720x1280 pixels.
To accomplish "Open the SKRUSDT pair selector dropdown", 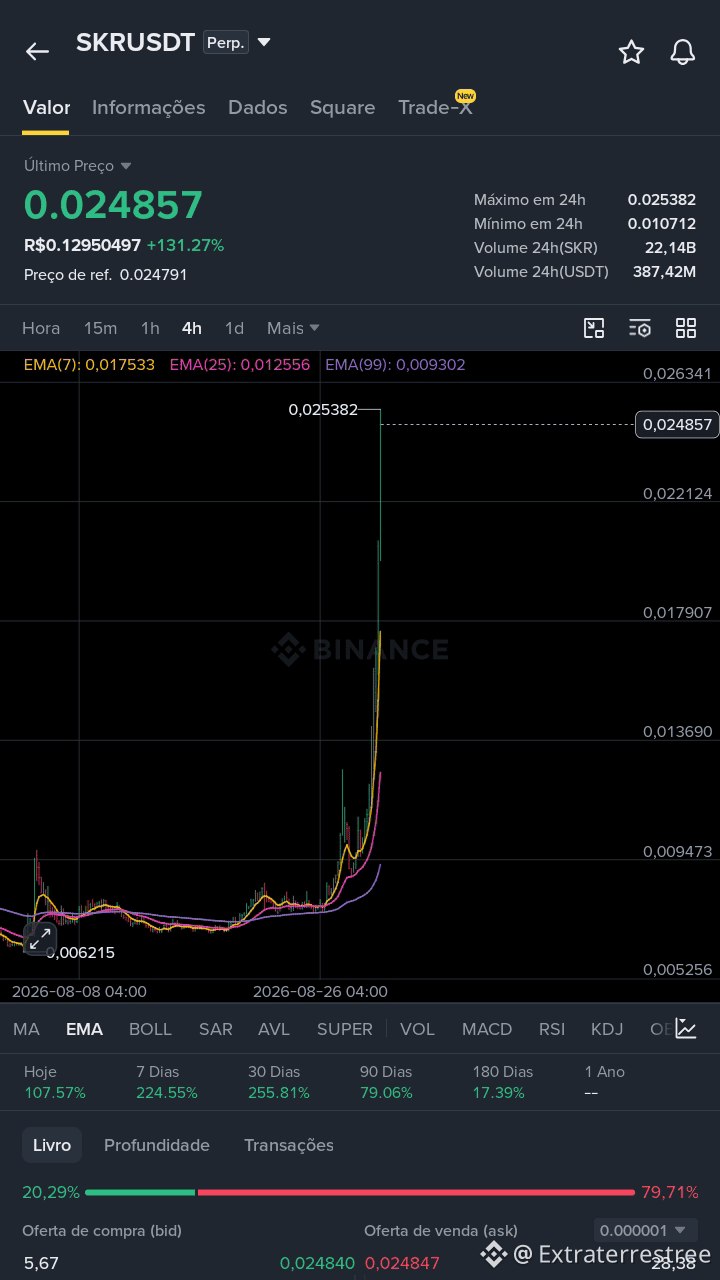I will point(264,42).
